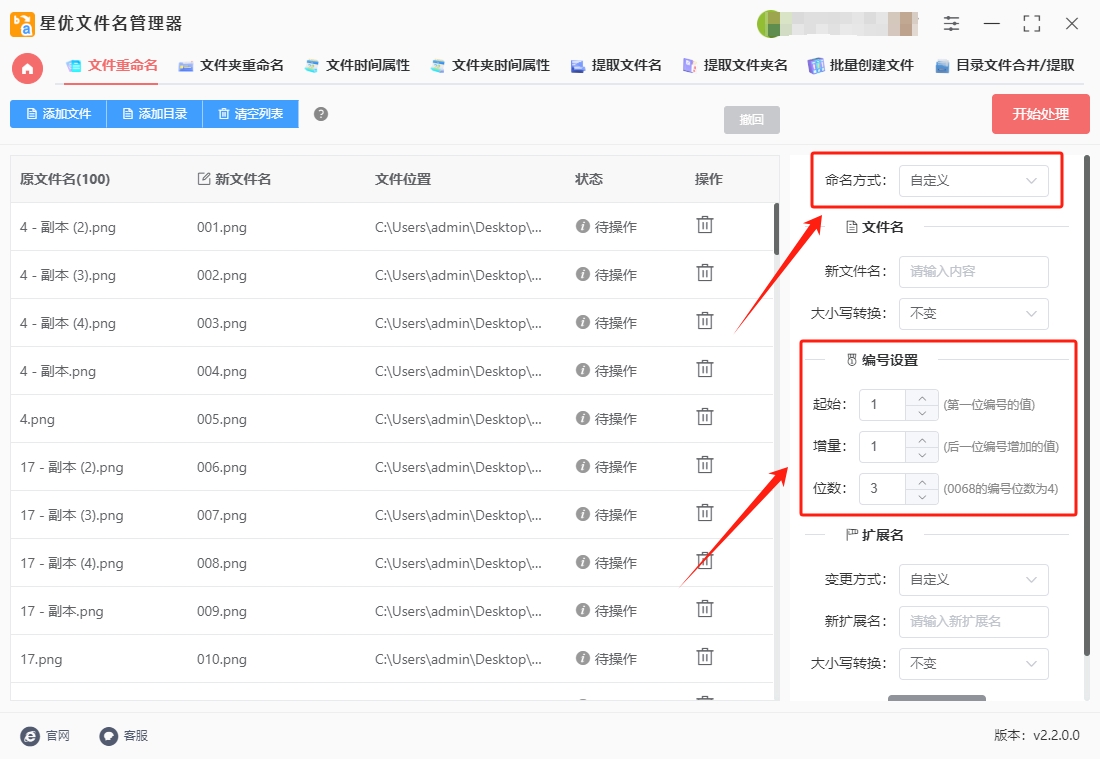Click status info icon for 005.png row

[582, 418]
